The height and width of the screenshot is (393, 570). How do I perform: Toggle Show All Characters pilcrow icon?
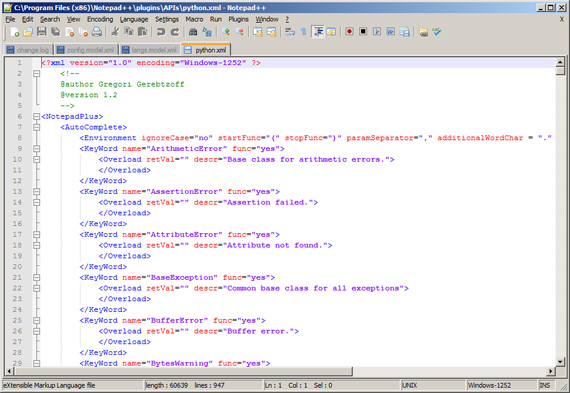pos(304,32)
